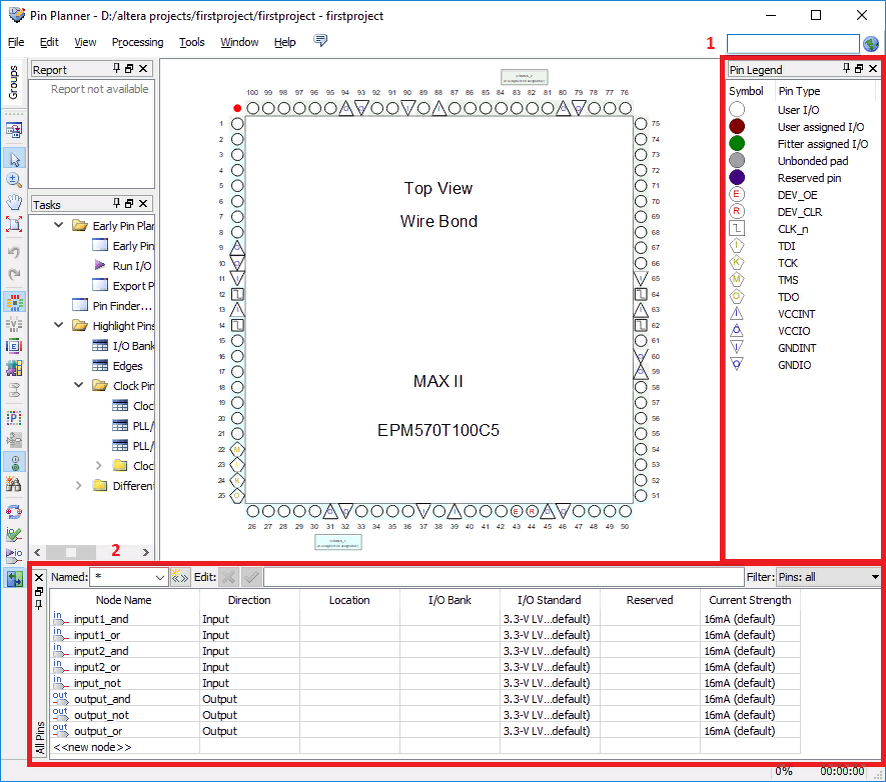Click the search field at top right

[x=793, y=44]
